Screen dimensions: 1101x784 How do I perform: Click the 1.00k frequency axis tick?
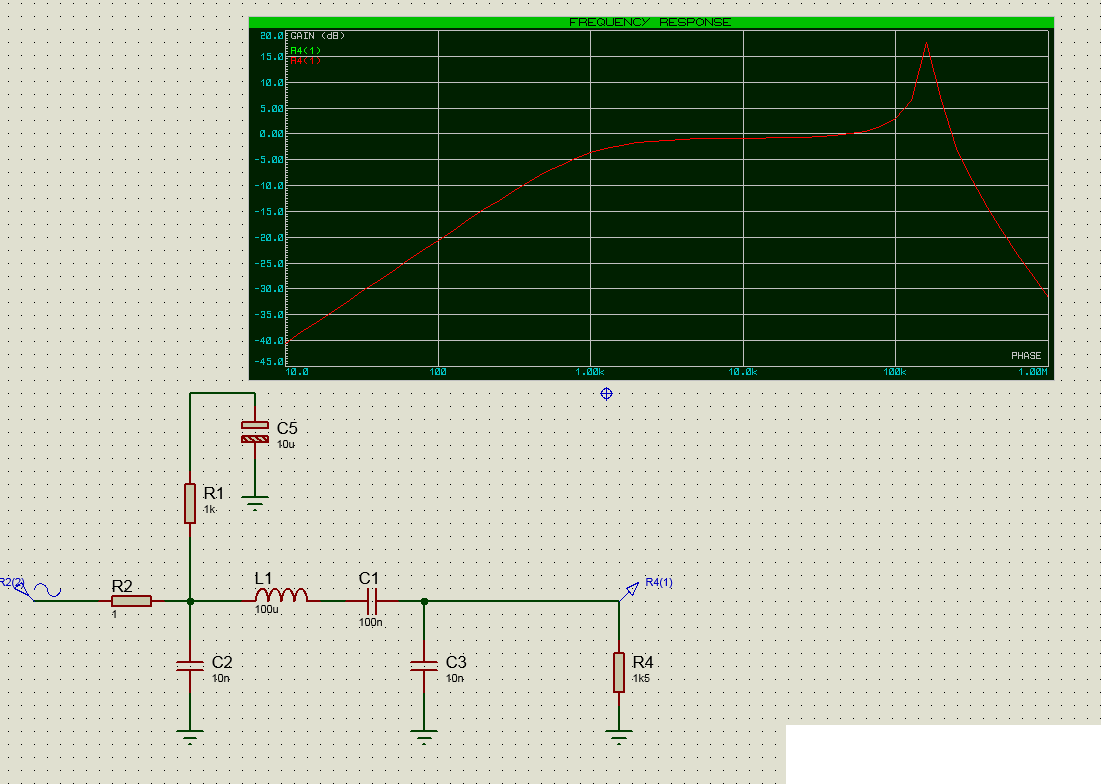point(590,372)
